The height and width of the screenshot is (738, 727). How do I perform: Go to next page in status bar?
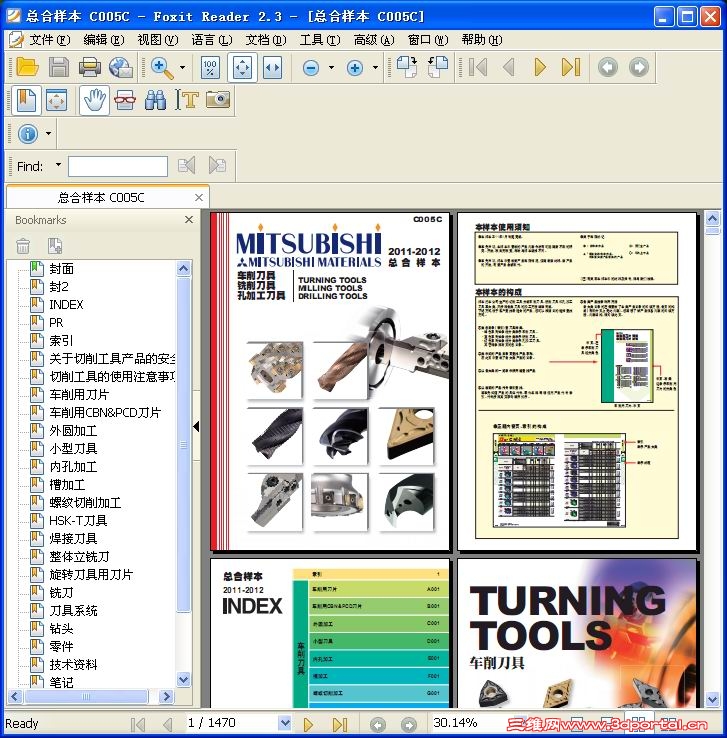point(308,724)
